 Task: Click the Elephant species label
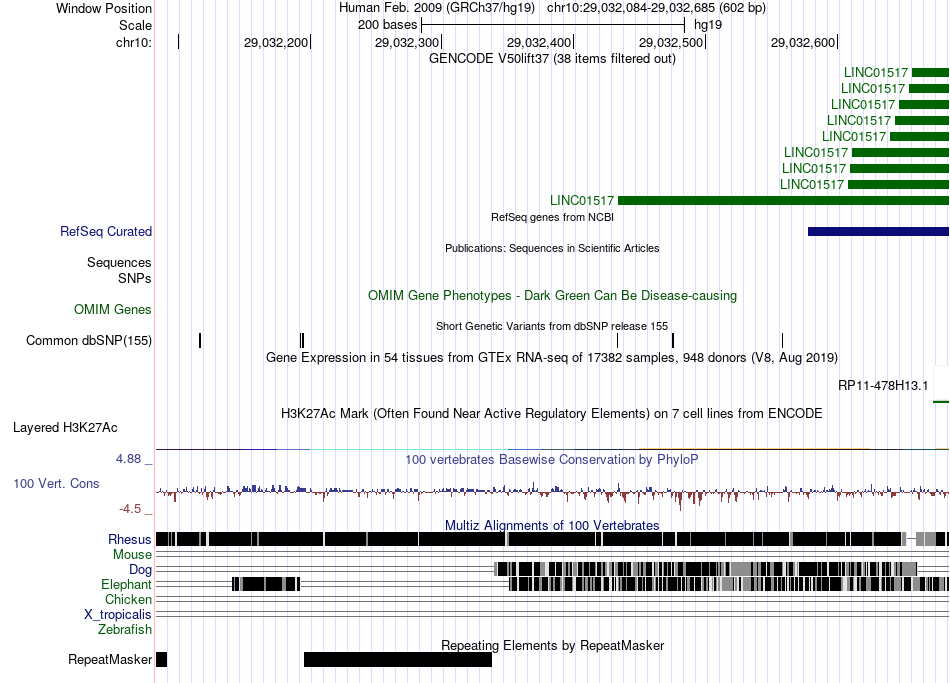[x=126, y=584]
